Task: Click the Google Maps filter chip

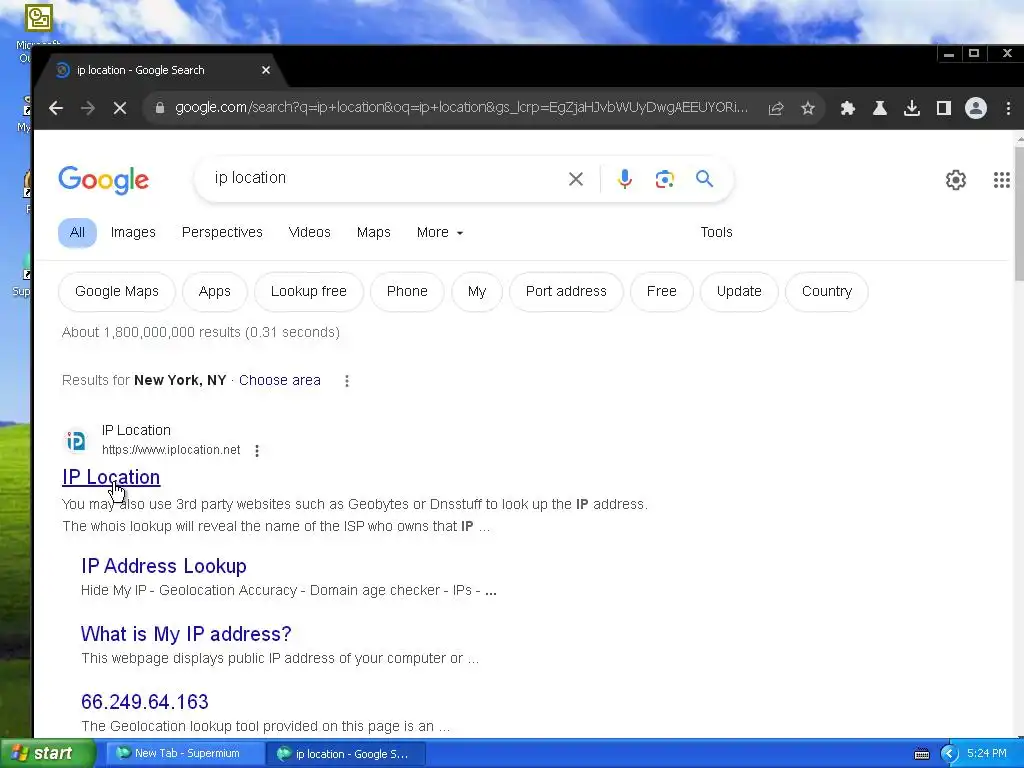Action: (x=117, y=291)
